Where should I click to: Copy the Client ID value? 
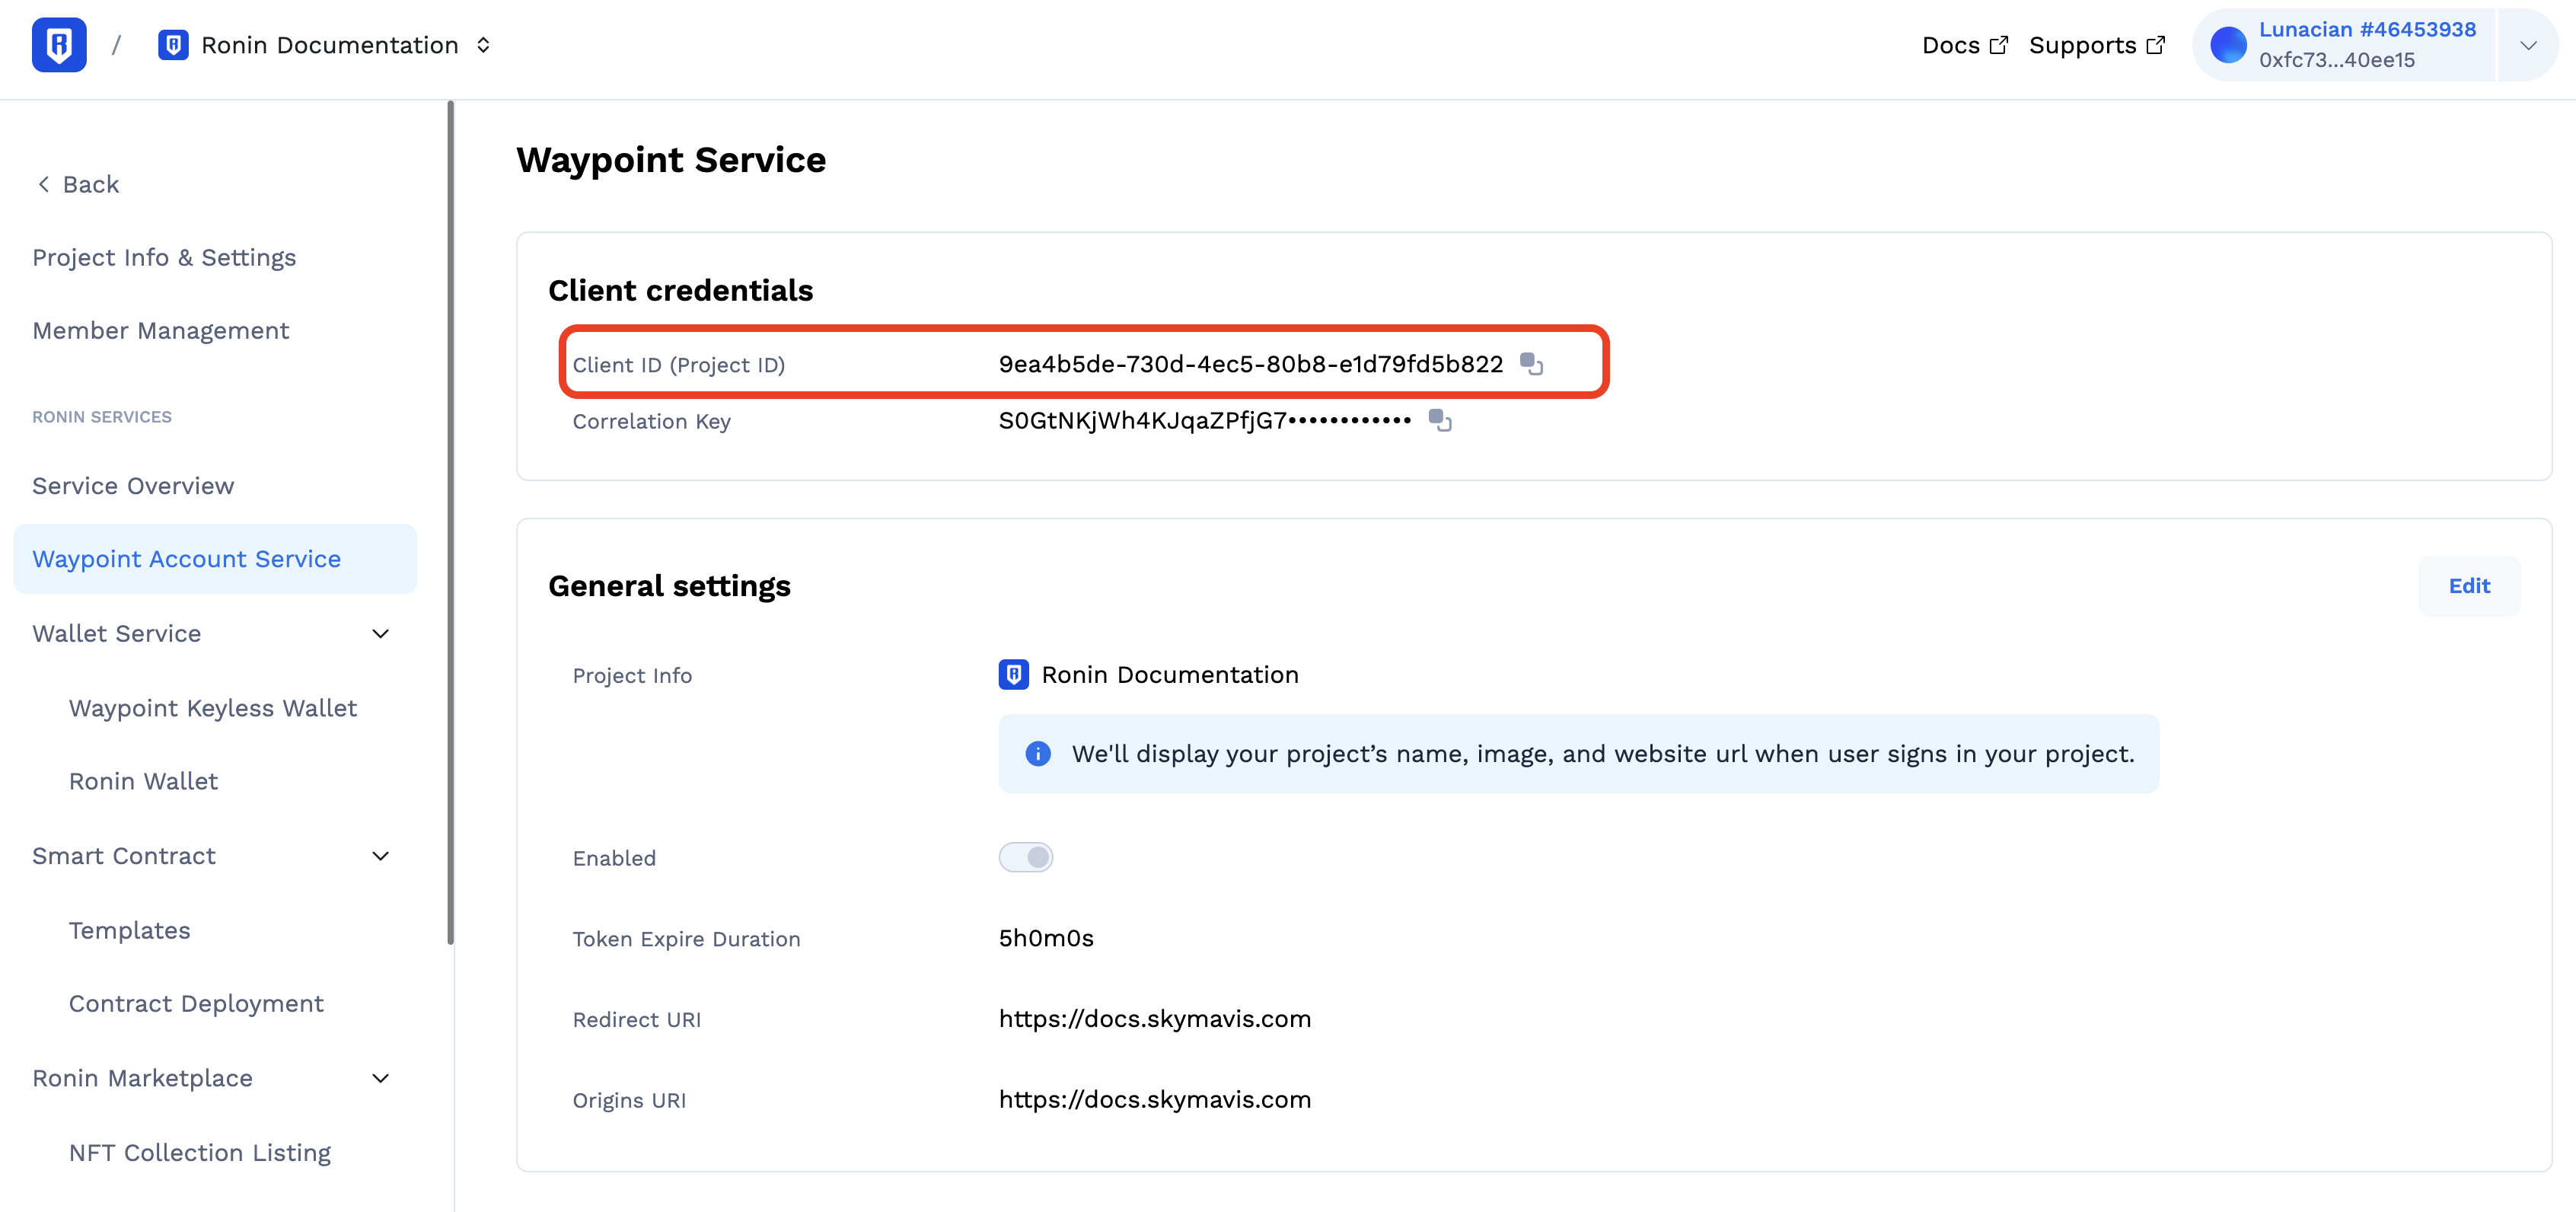1531,364
